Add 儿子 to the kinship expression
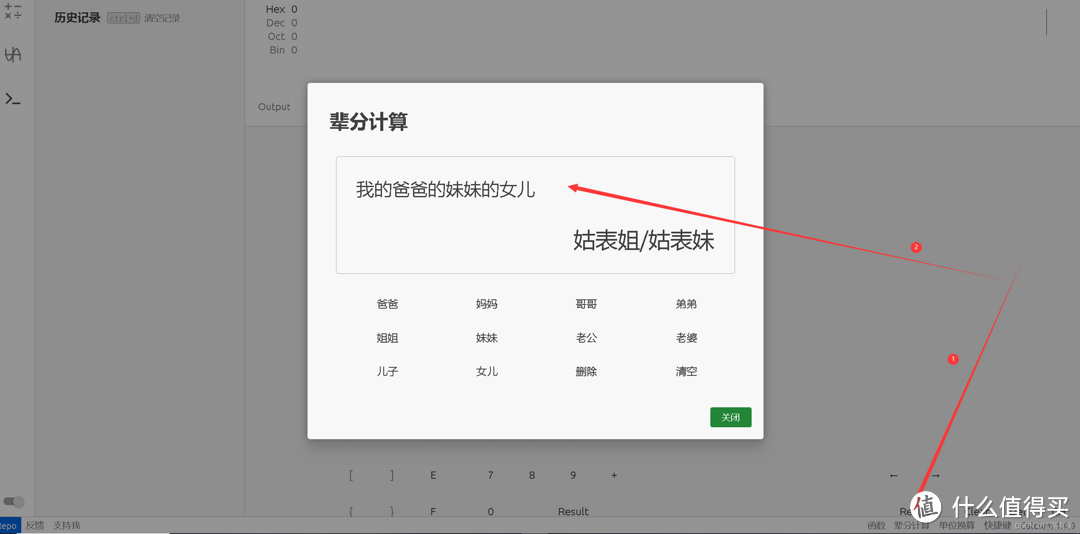The width and height of the screenshot is (1080, 534). [387, 372]
